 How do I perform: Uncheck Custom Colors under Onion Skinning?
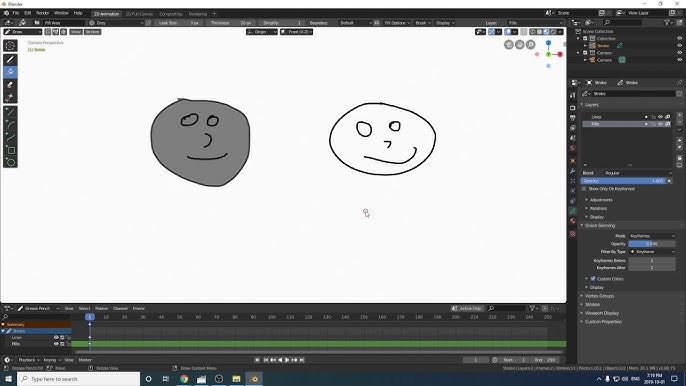point(593,279)
